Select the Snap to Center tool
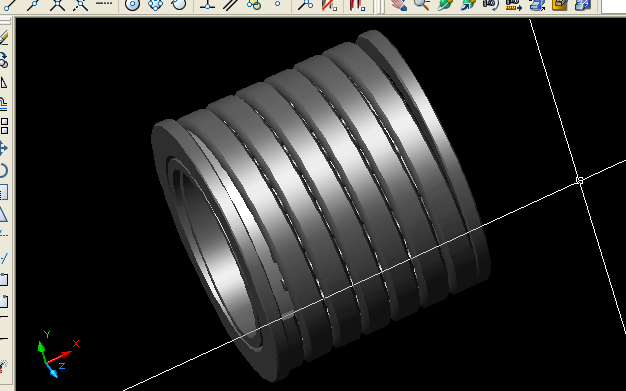Screen dimensions: 626x391 (x=132, y=5)
